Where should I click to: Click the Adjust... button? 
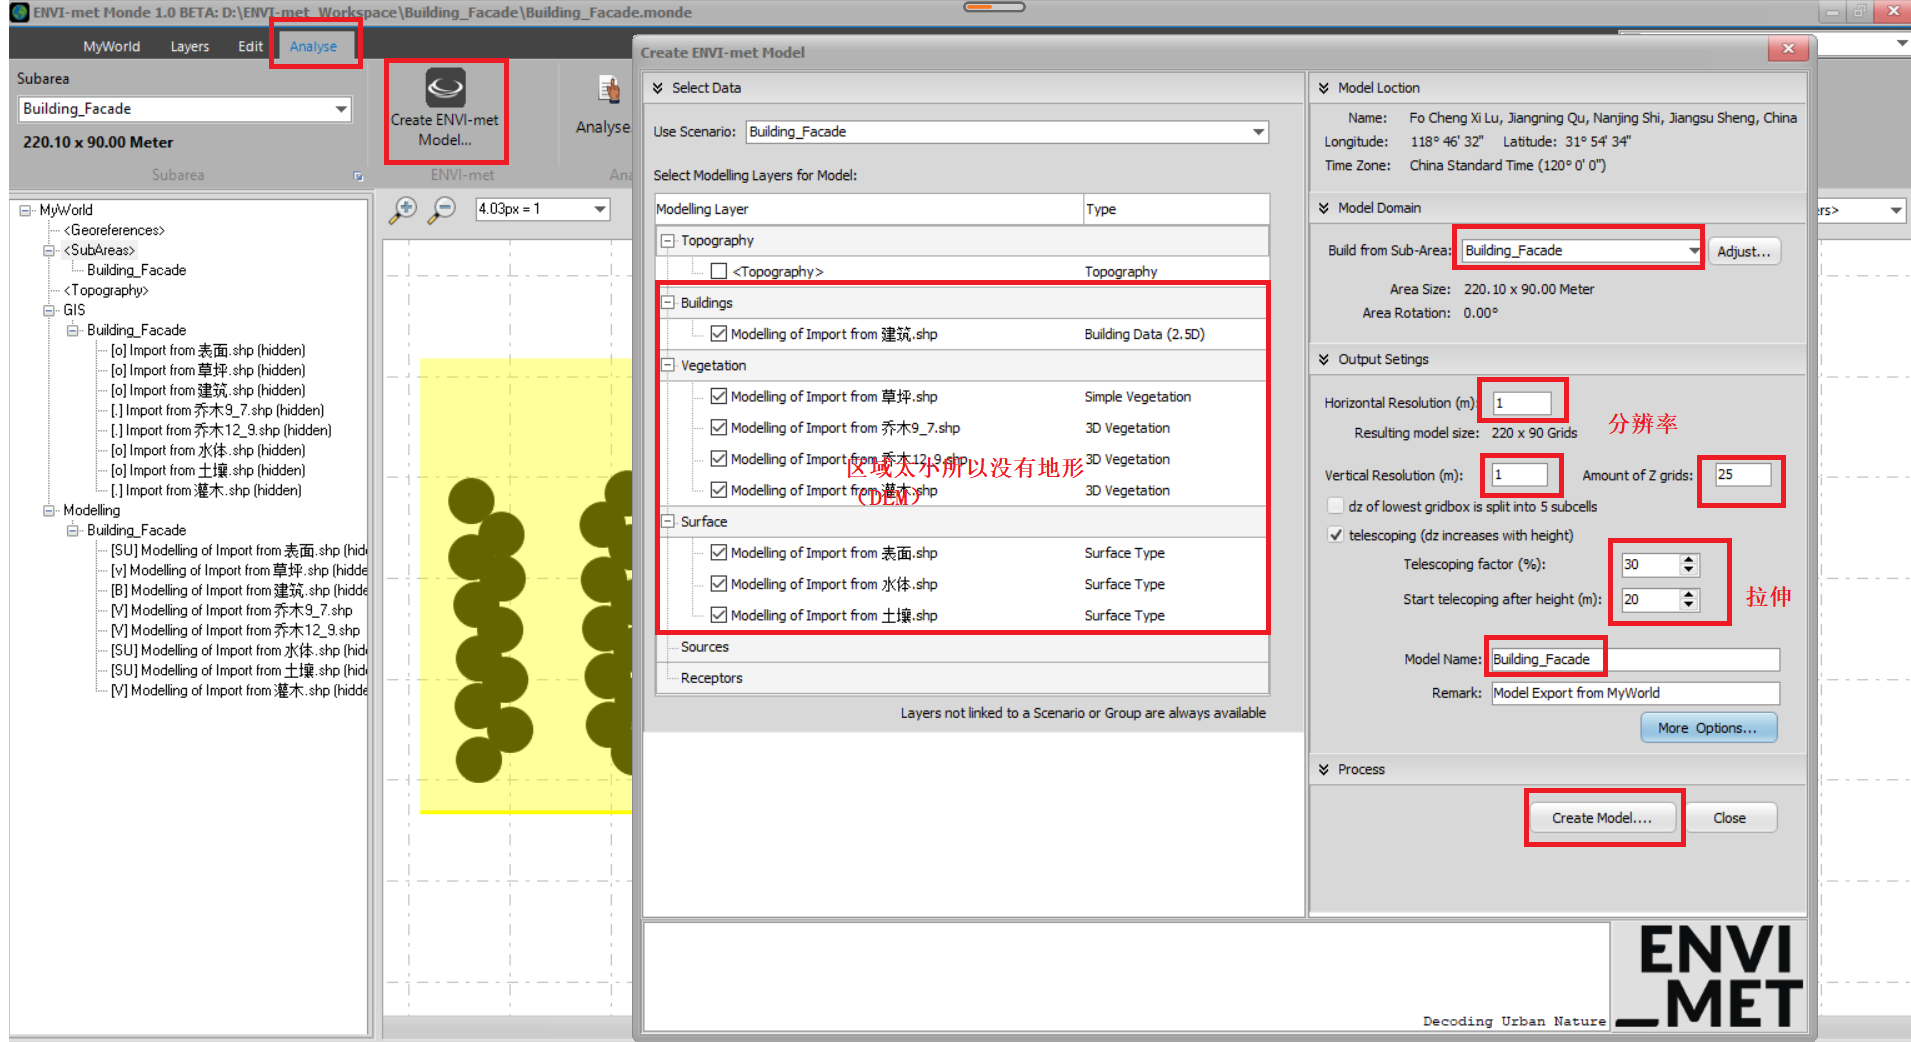coord(1743,251)
